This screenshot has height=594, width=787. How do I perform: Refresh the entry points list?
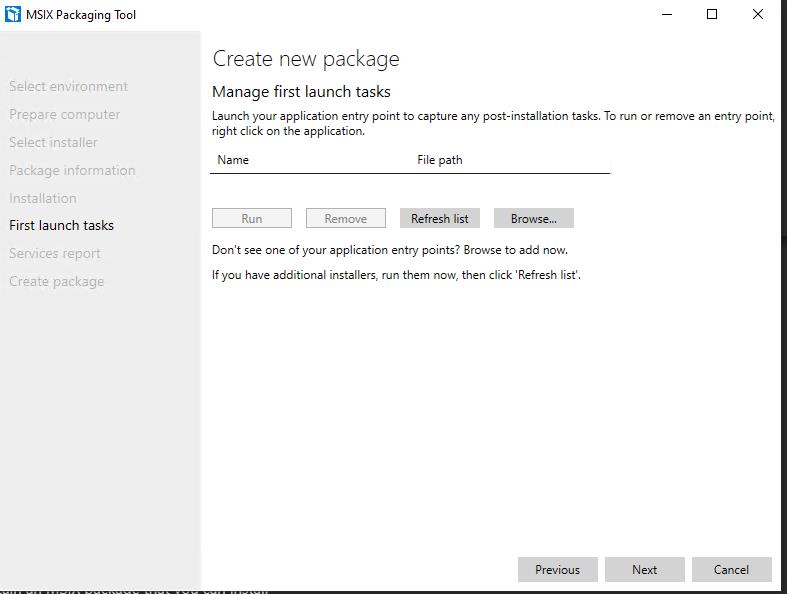pyautogui.click(x=440, y=218)
